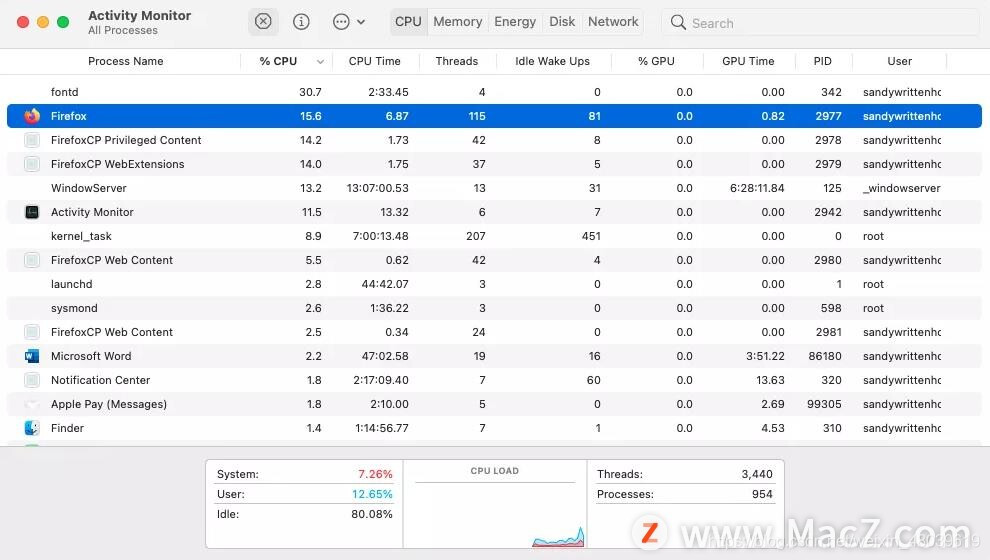Viewport: 990px width, 560px height.
Task: Click the green zoom window button
Action: pyautogui.click(x=63, y=22)
